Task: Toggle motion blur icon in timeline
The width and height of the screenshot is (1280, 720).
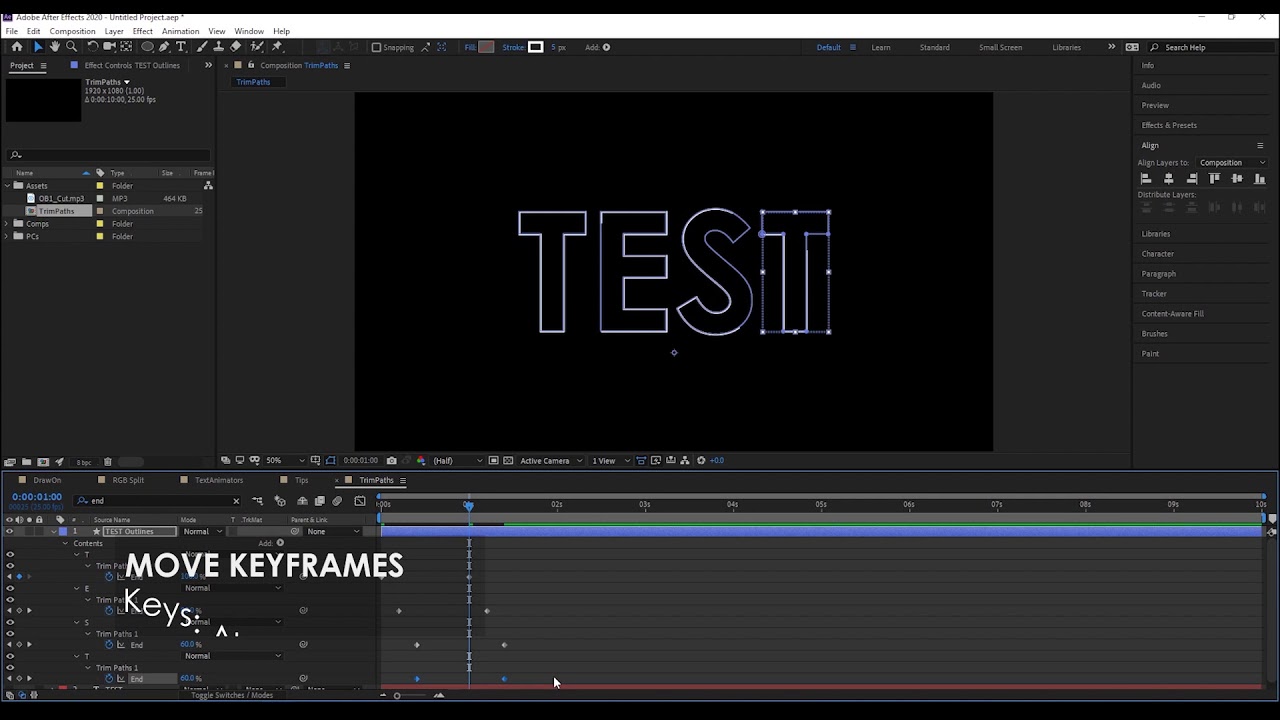Action: point(337,501)
